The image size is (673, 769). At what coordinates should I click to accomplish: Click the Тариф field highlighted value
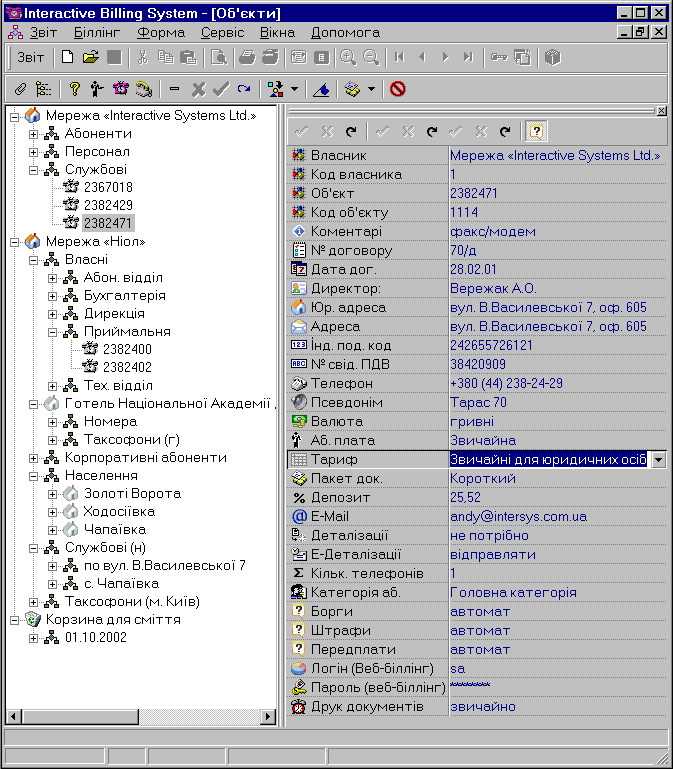click(548, 460)
